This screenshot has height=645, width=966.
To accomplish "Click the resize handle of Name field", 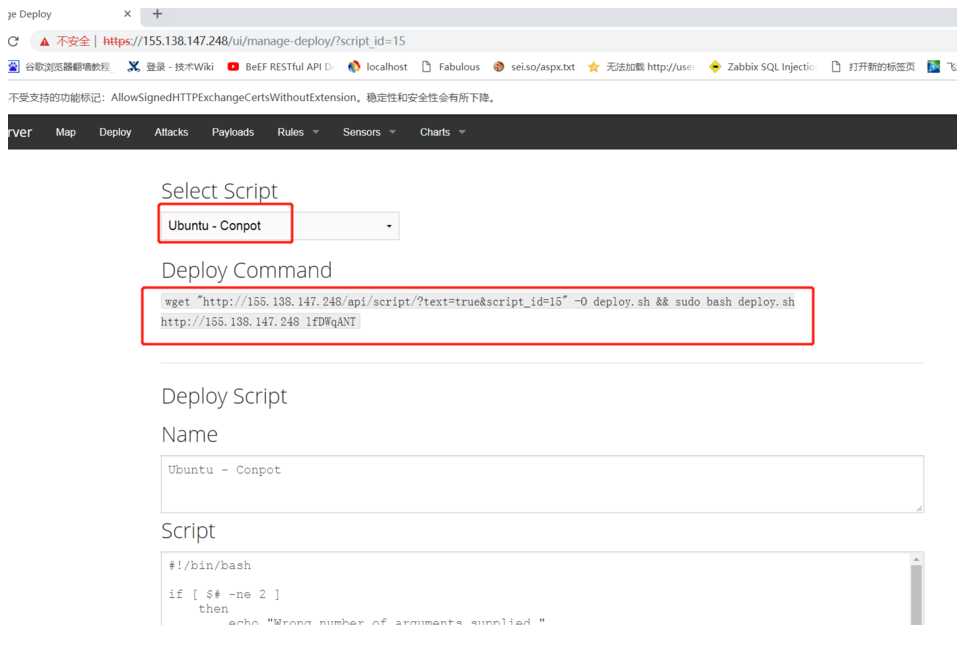I will point(919,508).
